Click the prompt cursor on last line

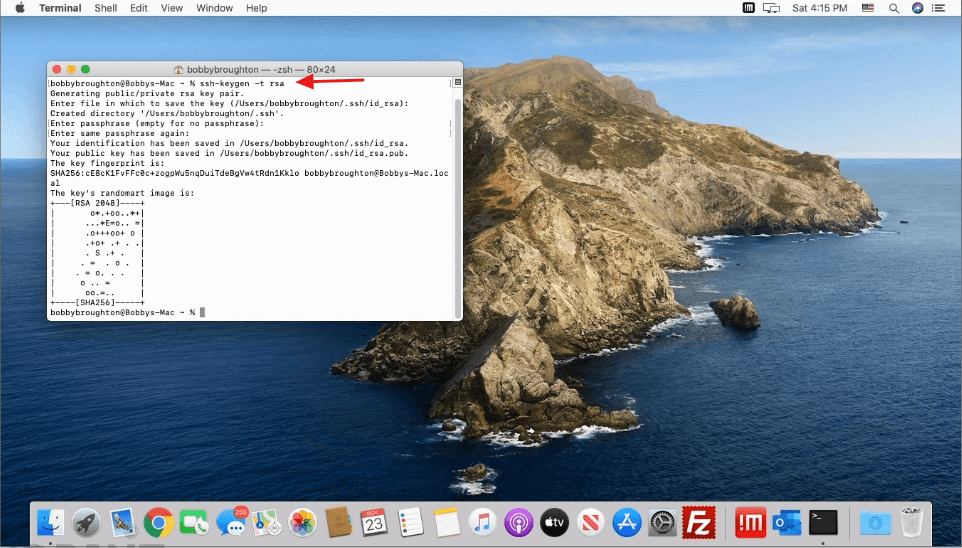202,312
